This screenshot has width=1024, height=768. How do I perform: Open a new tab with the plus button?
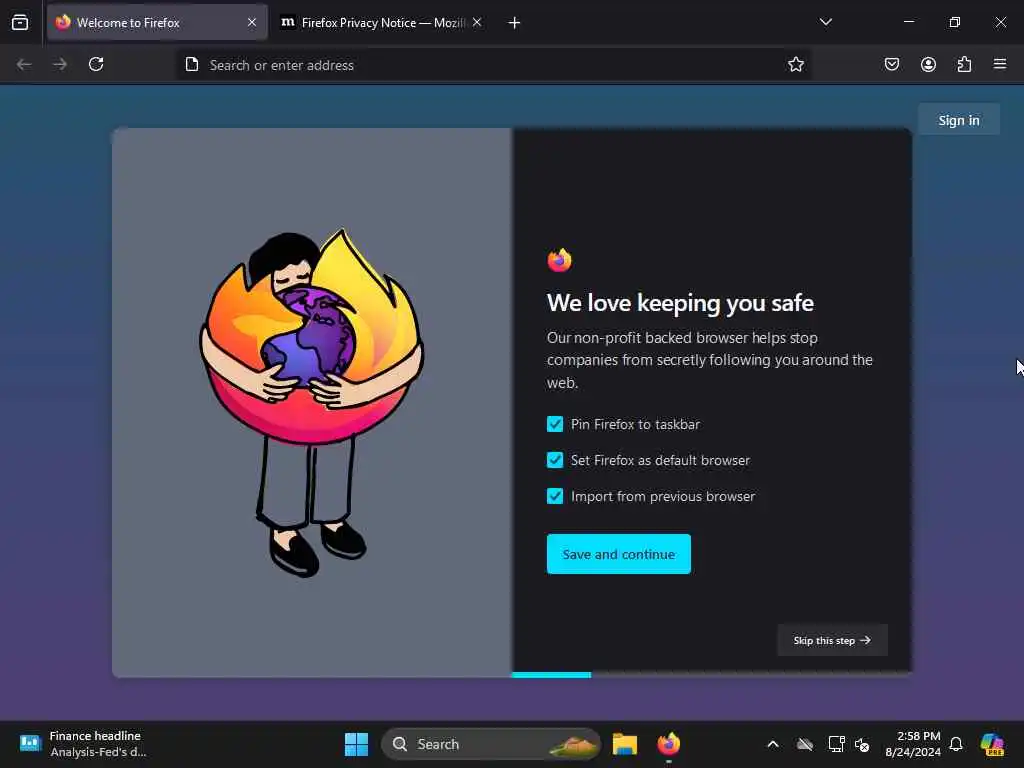(515, 23)
